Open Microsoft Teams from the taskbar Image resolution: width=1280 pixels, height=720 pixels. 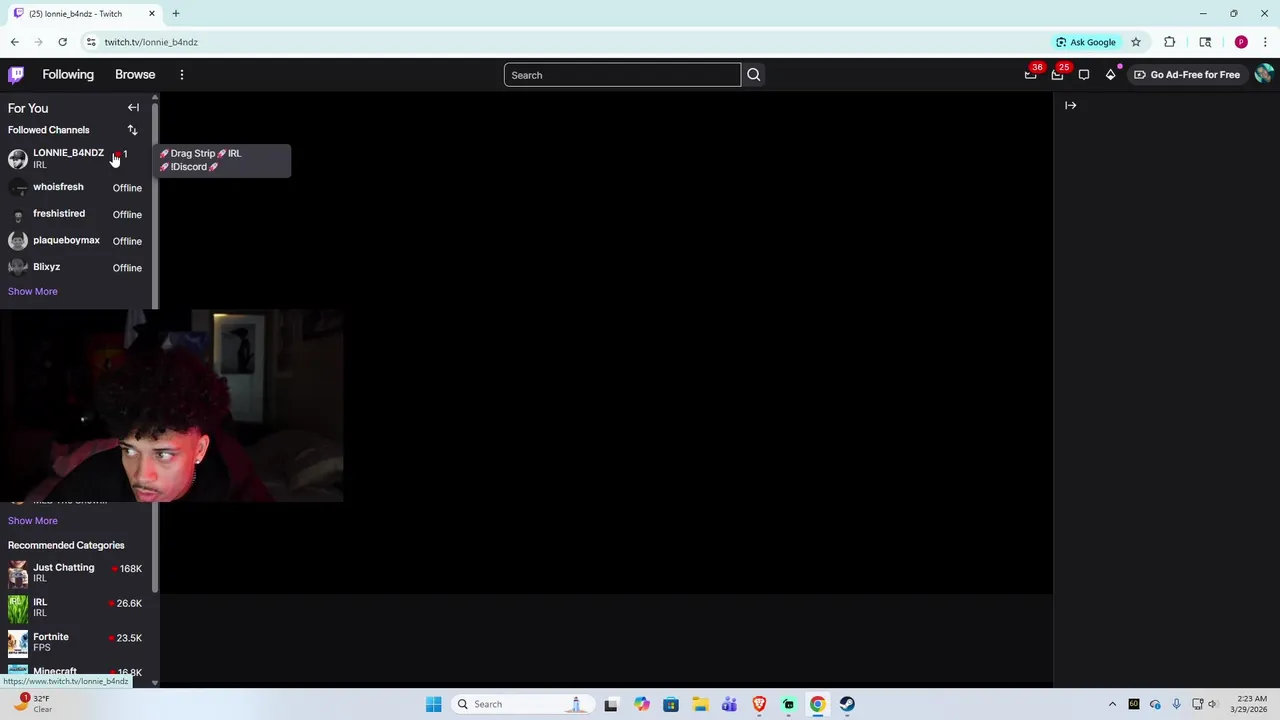tap(729, 704)
